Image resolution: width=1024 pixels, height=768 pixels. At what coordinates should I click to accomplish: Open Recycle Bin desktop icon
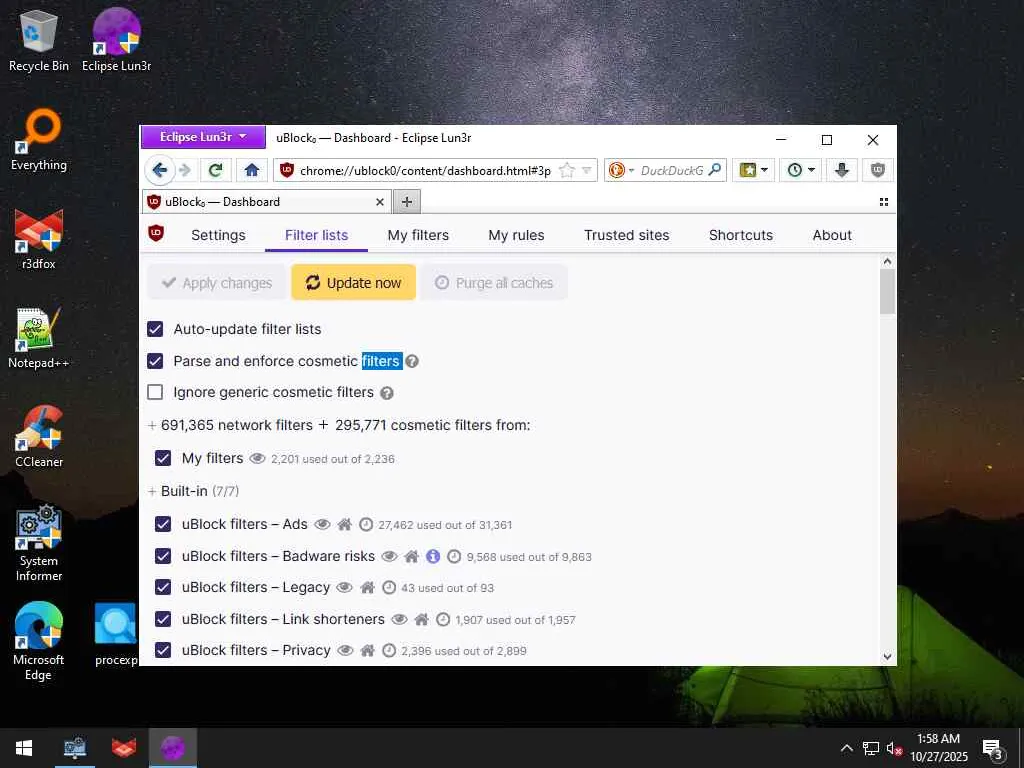[x=39, y=40]
